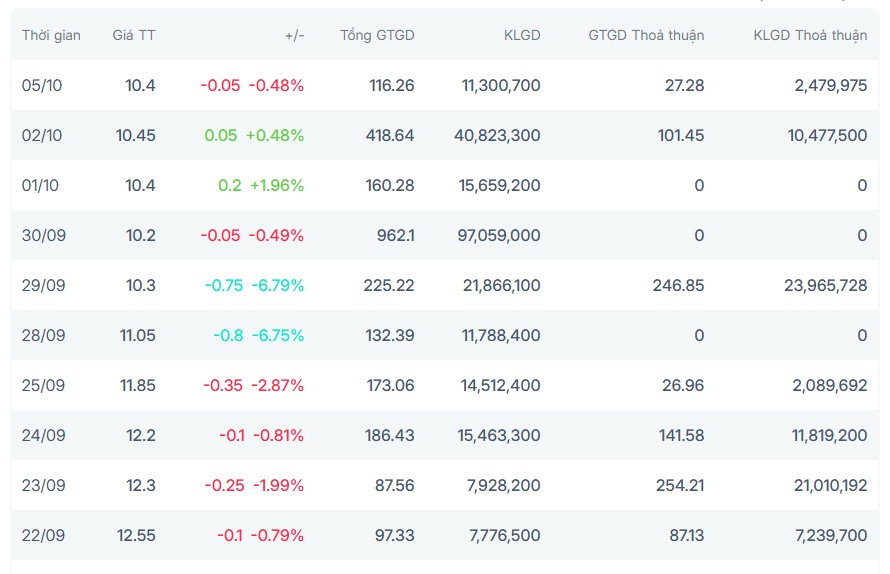890x574 pixels.
Task: Click price 10.3 in 29/09 row
Action: (141, 285)
